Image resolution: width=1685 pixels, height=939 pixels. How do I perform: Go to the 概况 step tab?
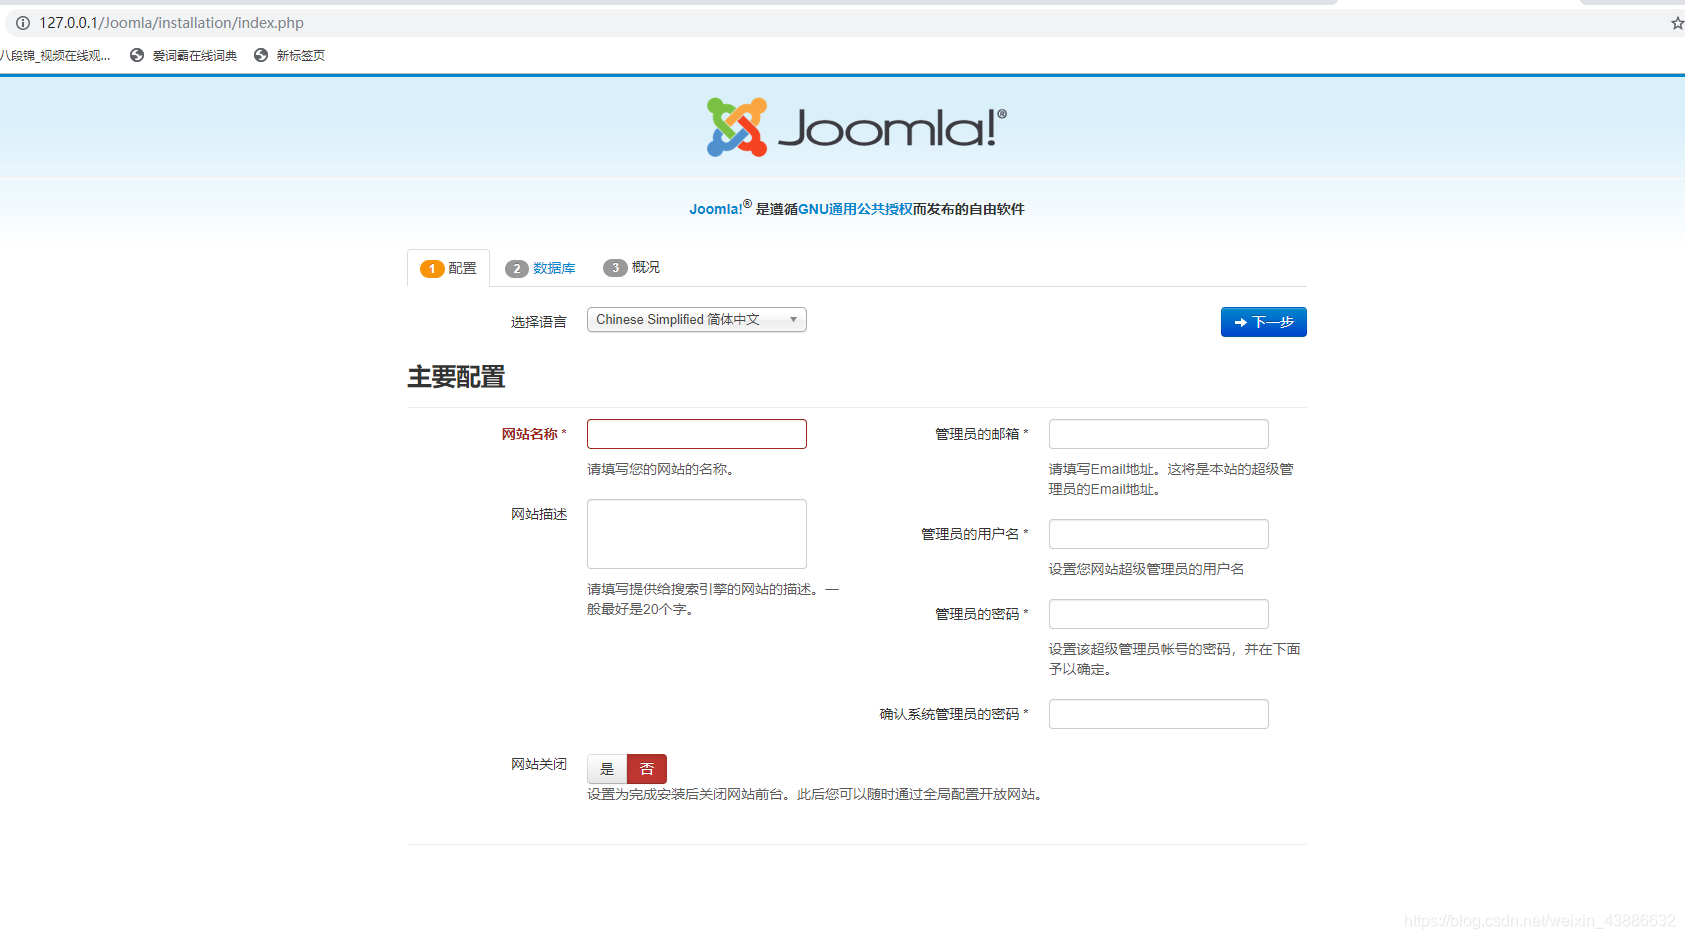coord(632,267)
